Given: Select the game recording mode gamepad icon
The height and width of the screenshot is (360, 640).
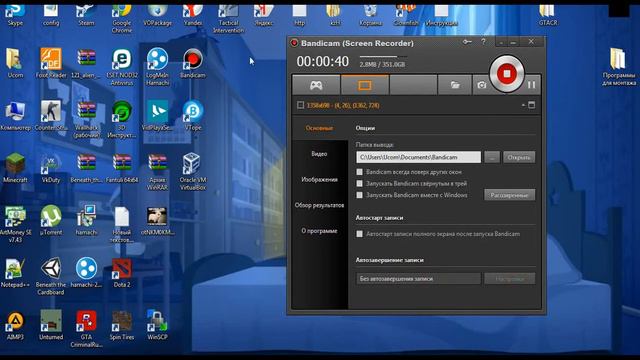Looking at the screenshot, I should (x=316, y=85).
